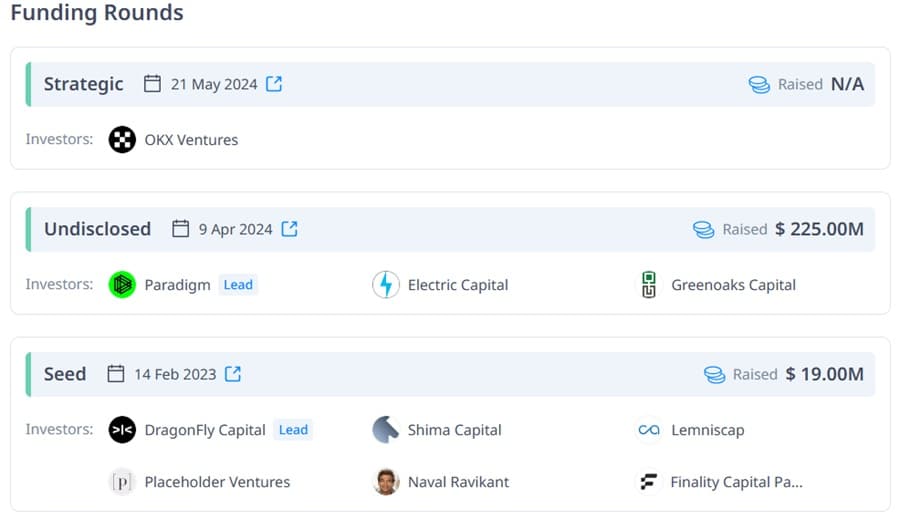
Task: Click the calendar icon beside 21 May 2024
Action: (152, 84)
